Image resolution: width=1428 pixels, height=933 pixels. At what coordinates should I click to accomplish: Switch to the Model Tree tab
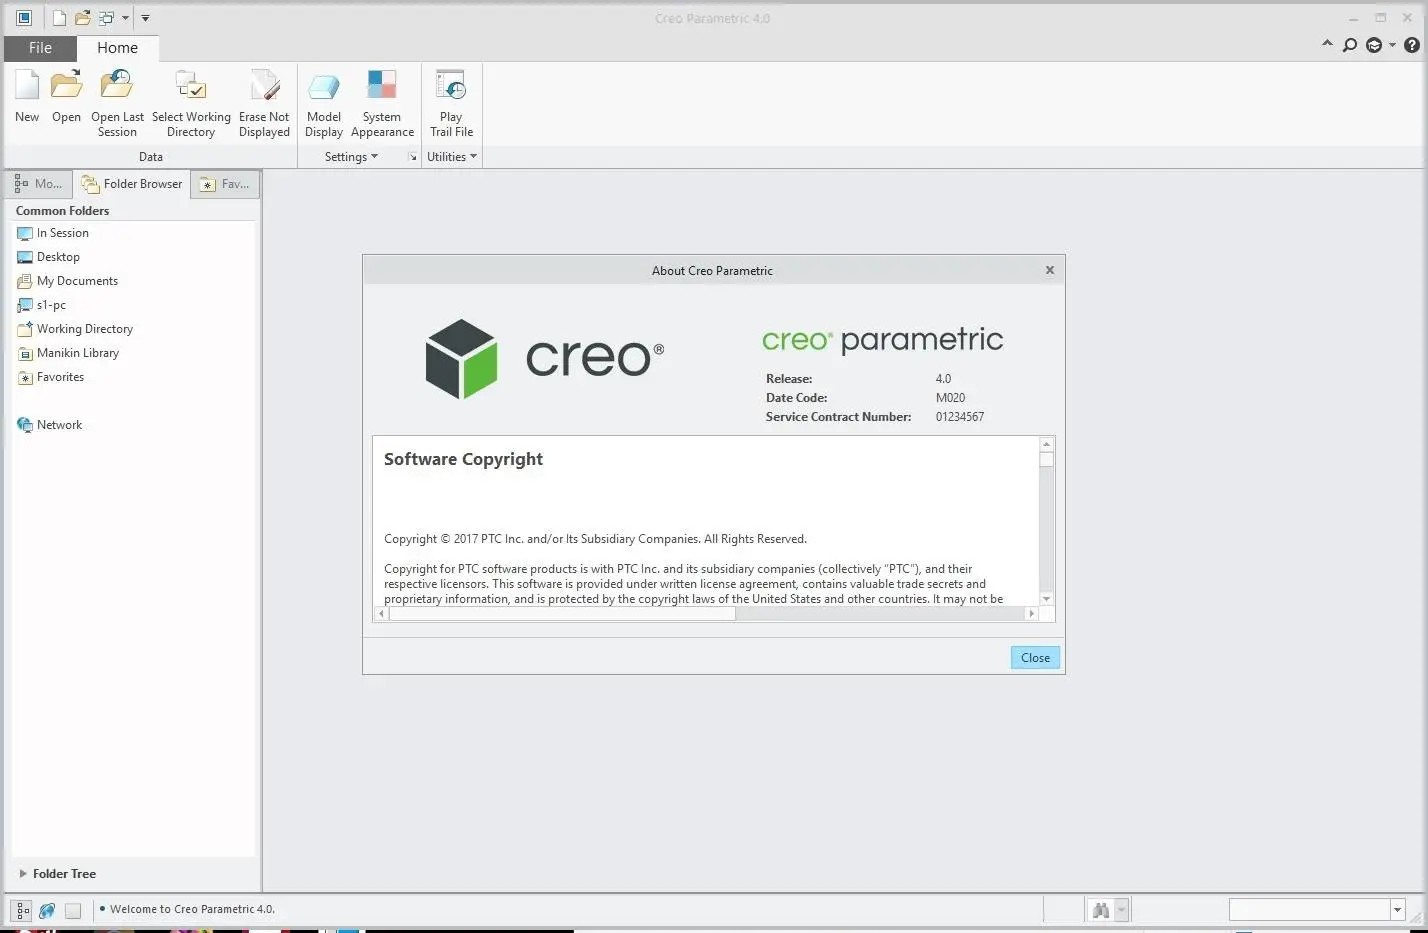pyautogui.click(x=39, y=184)
